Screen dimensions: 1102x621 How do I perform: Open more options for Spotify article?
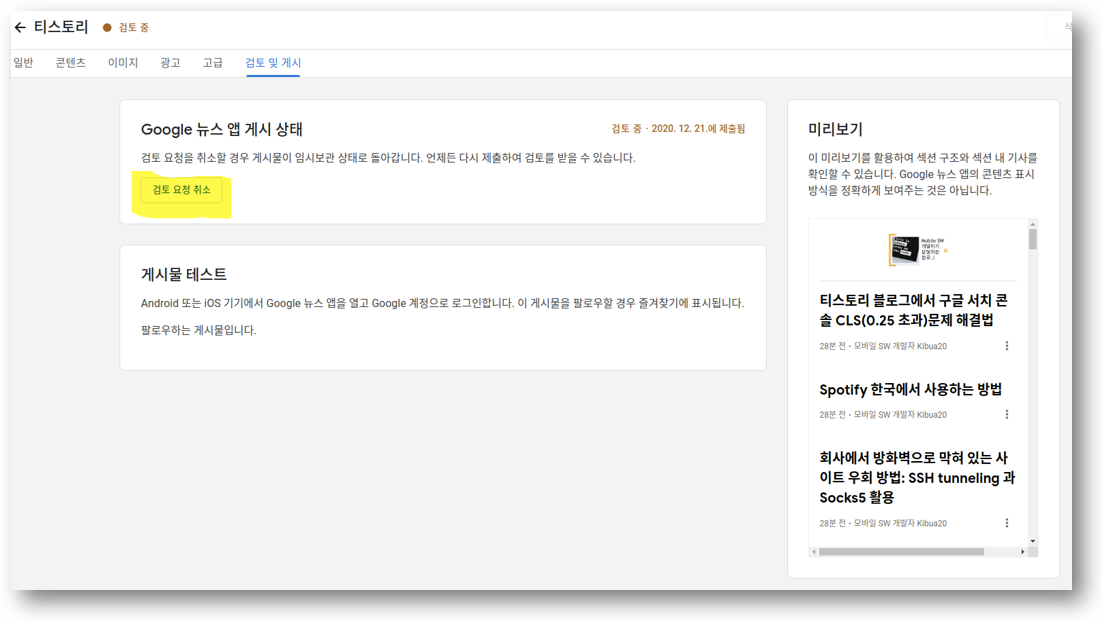click(x=1007, y=414)
